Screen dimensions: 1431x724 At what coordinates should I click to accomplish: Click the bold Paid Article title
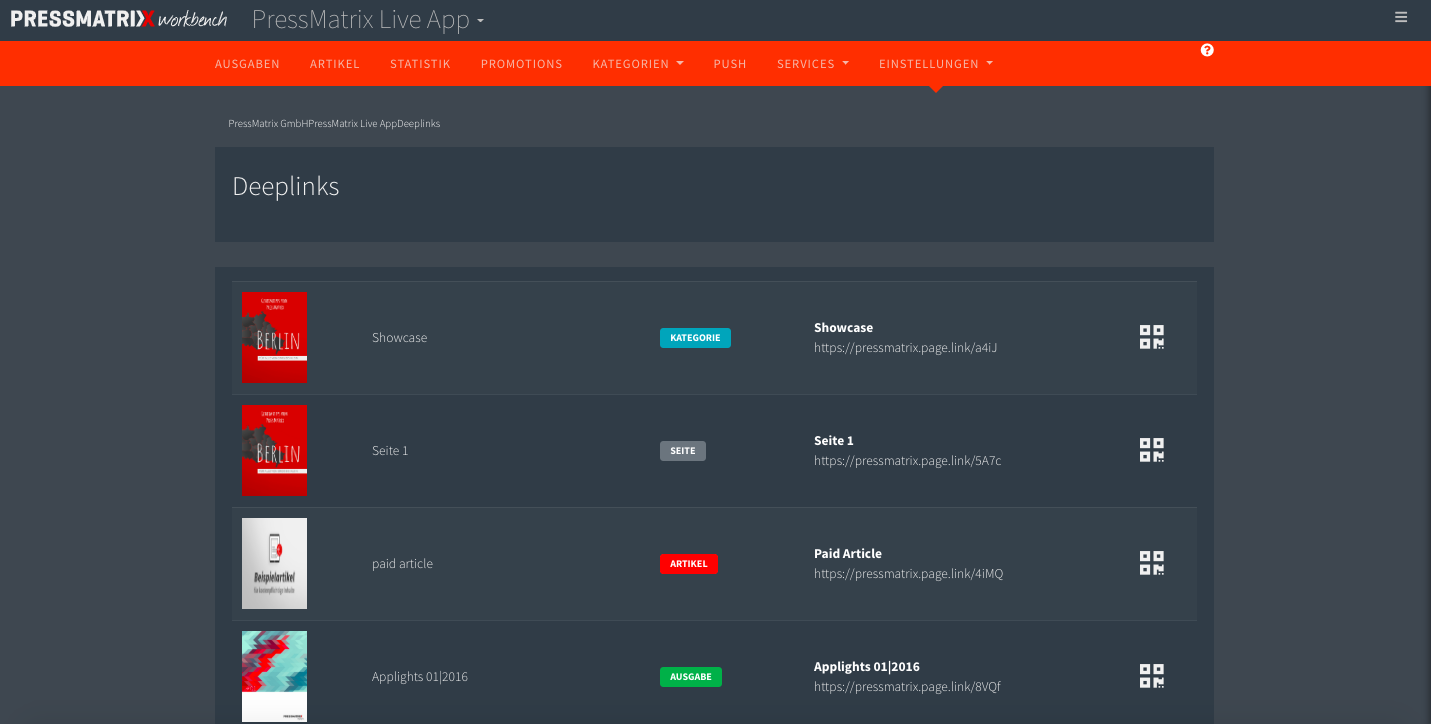point(848,554)
